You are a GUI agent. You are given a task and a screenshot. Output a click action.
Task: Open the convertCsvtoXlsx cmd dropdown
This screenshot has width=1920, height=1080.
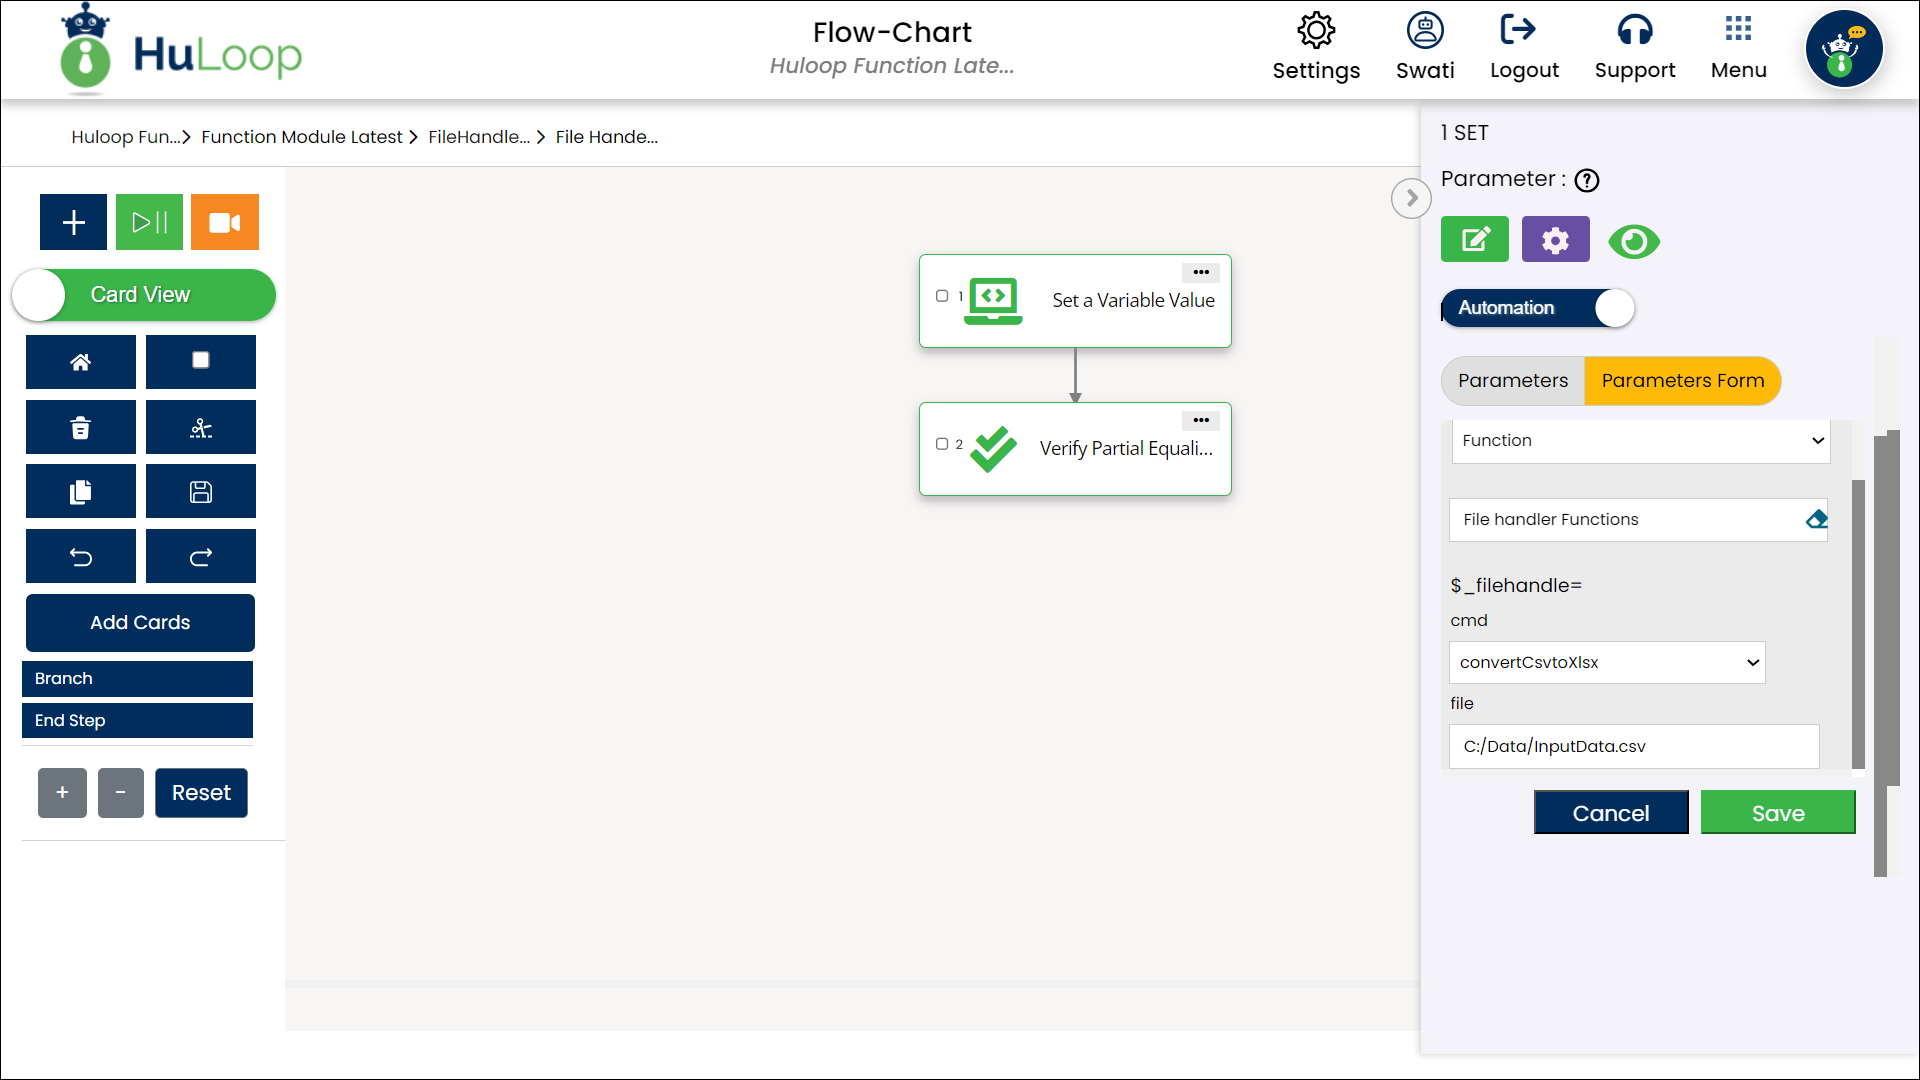(x=1607, y=663)
